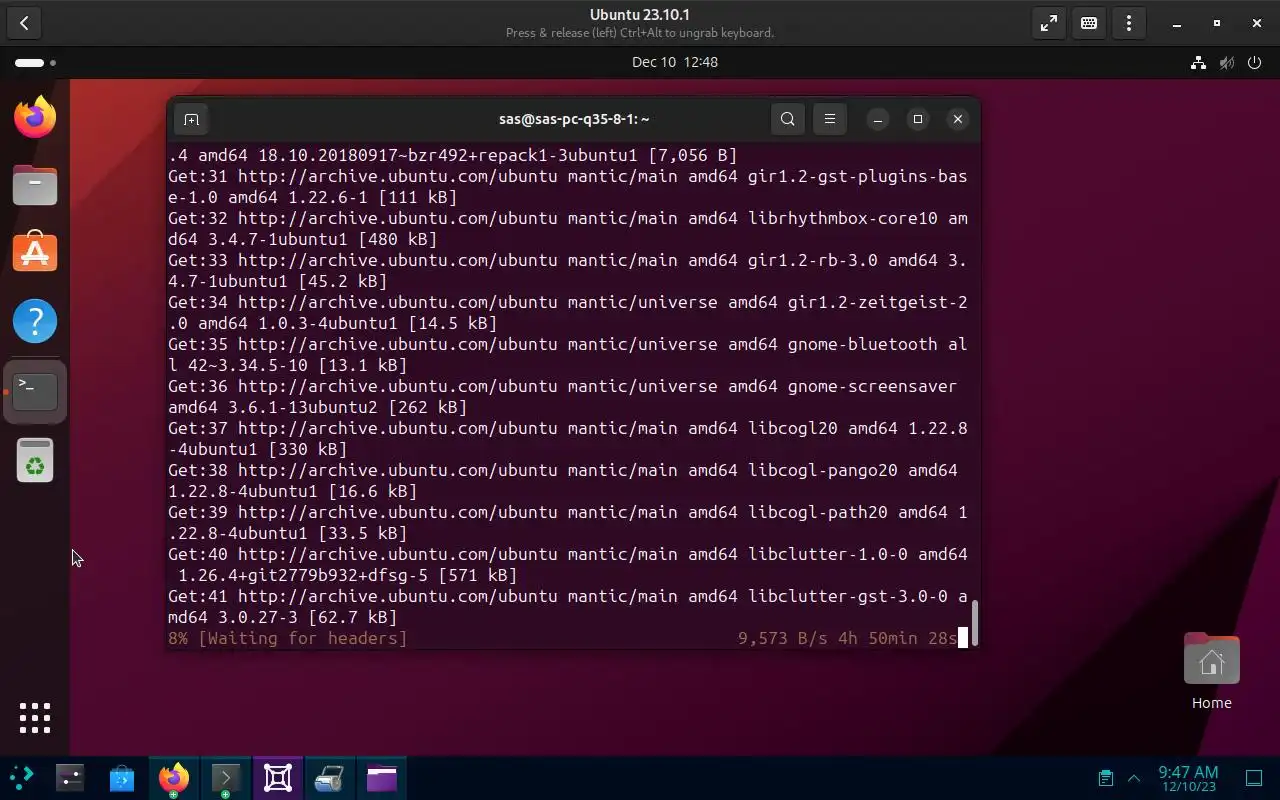This screenshot has width=1280, height=800.
Task: Open the terminal search tool
Action: [x=788, y=119]
